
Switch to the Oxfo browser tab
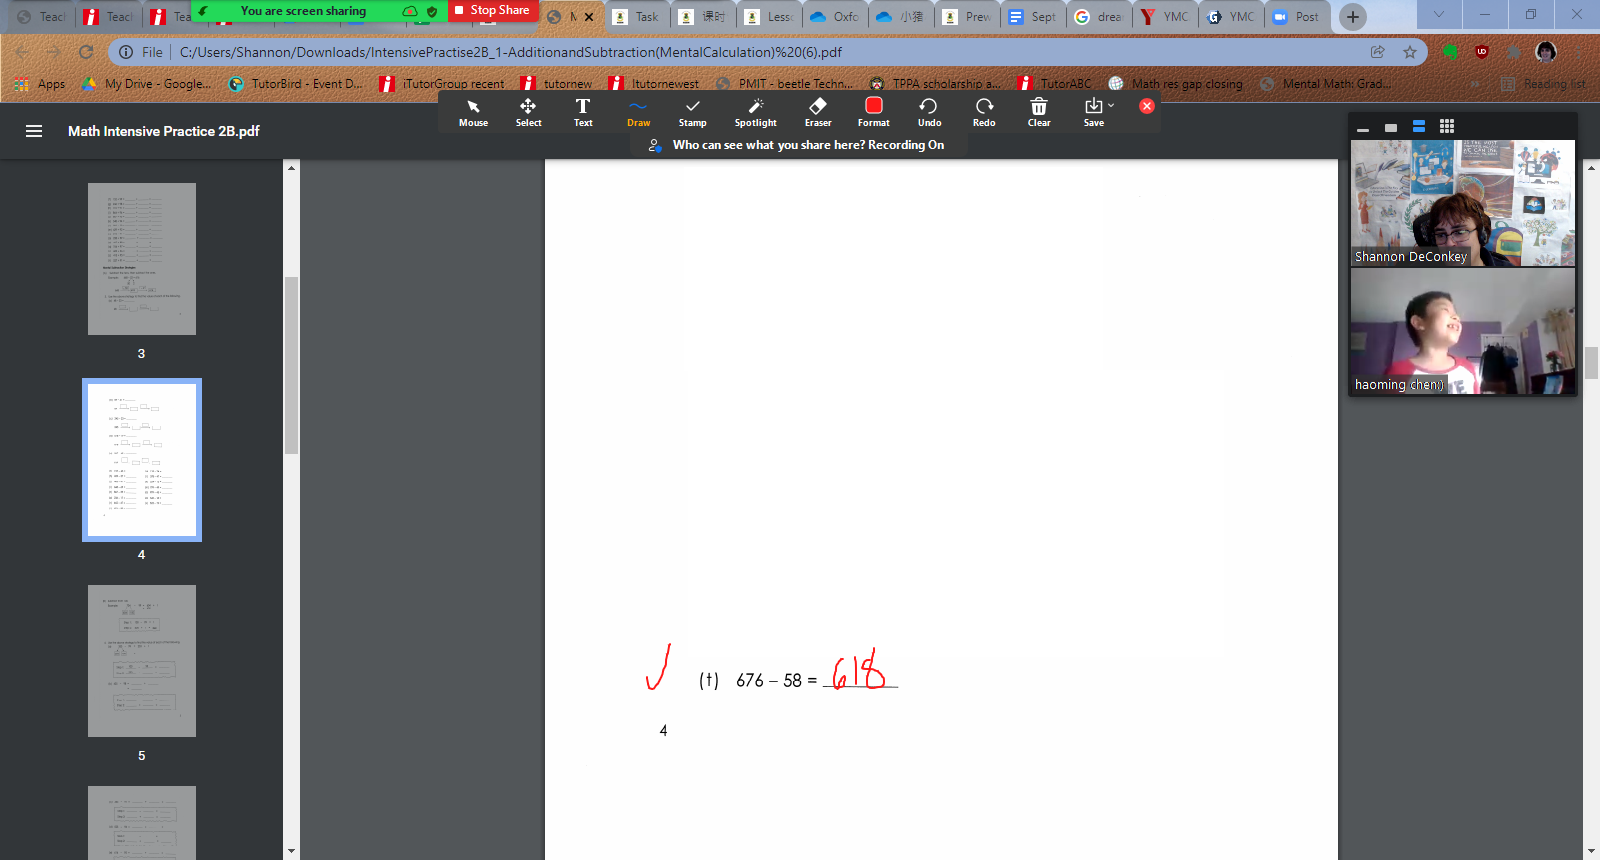[x=836, y=17]
